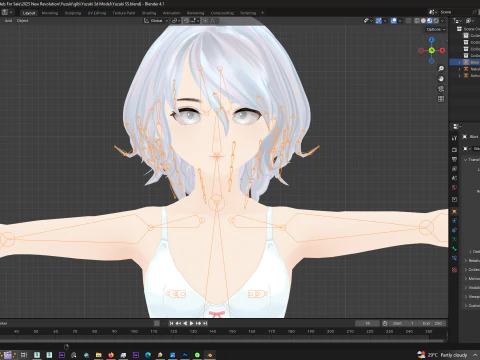Open the Rendering workspace tab
Screen dimensions: 480x360
tap(195, 13)
